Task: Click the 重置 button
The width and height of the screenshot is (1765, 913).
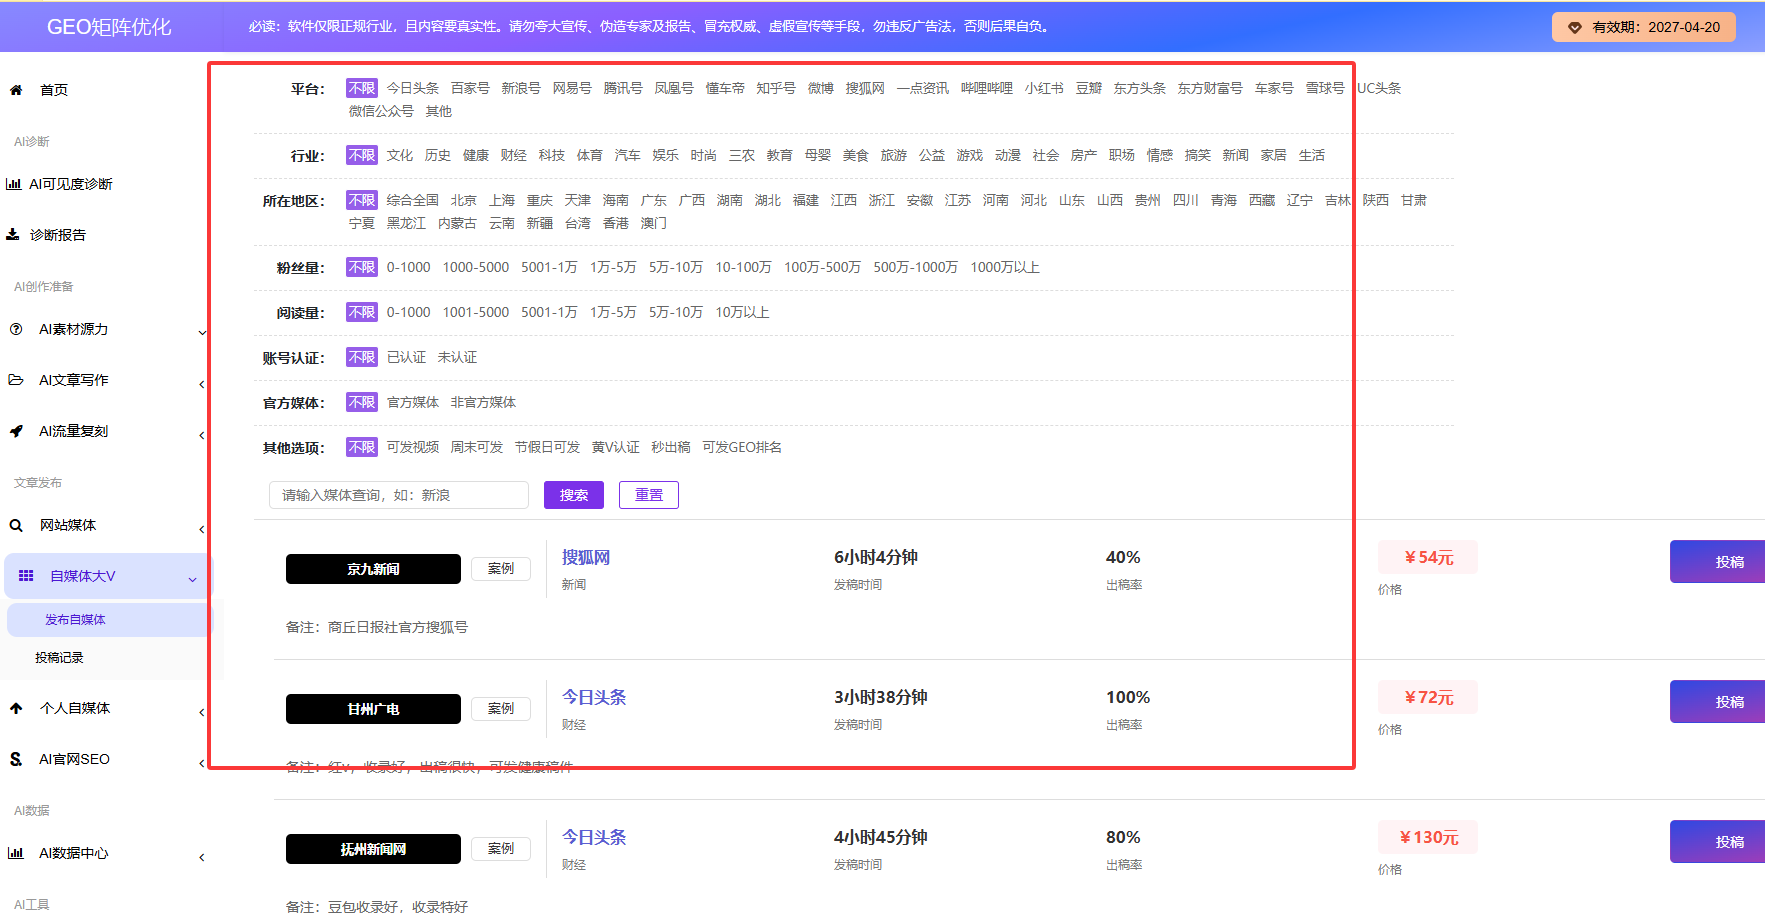Action: point(649,495)
